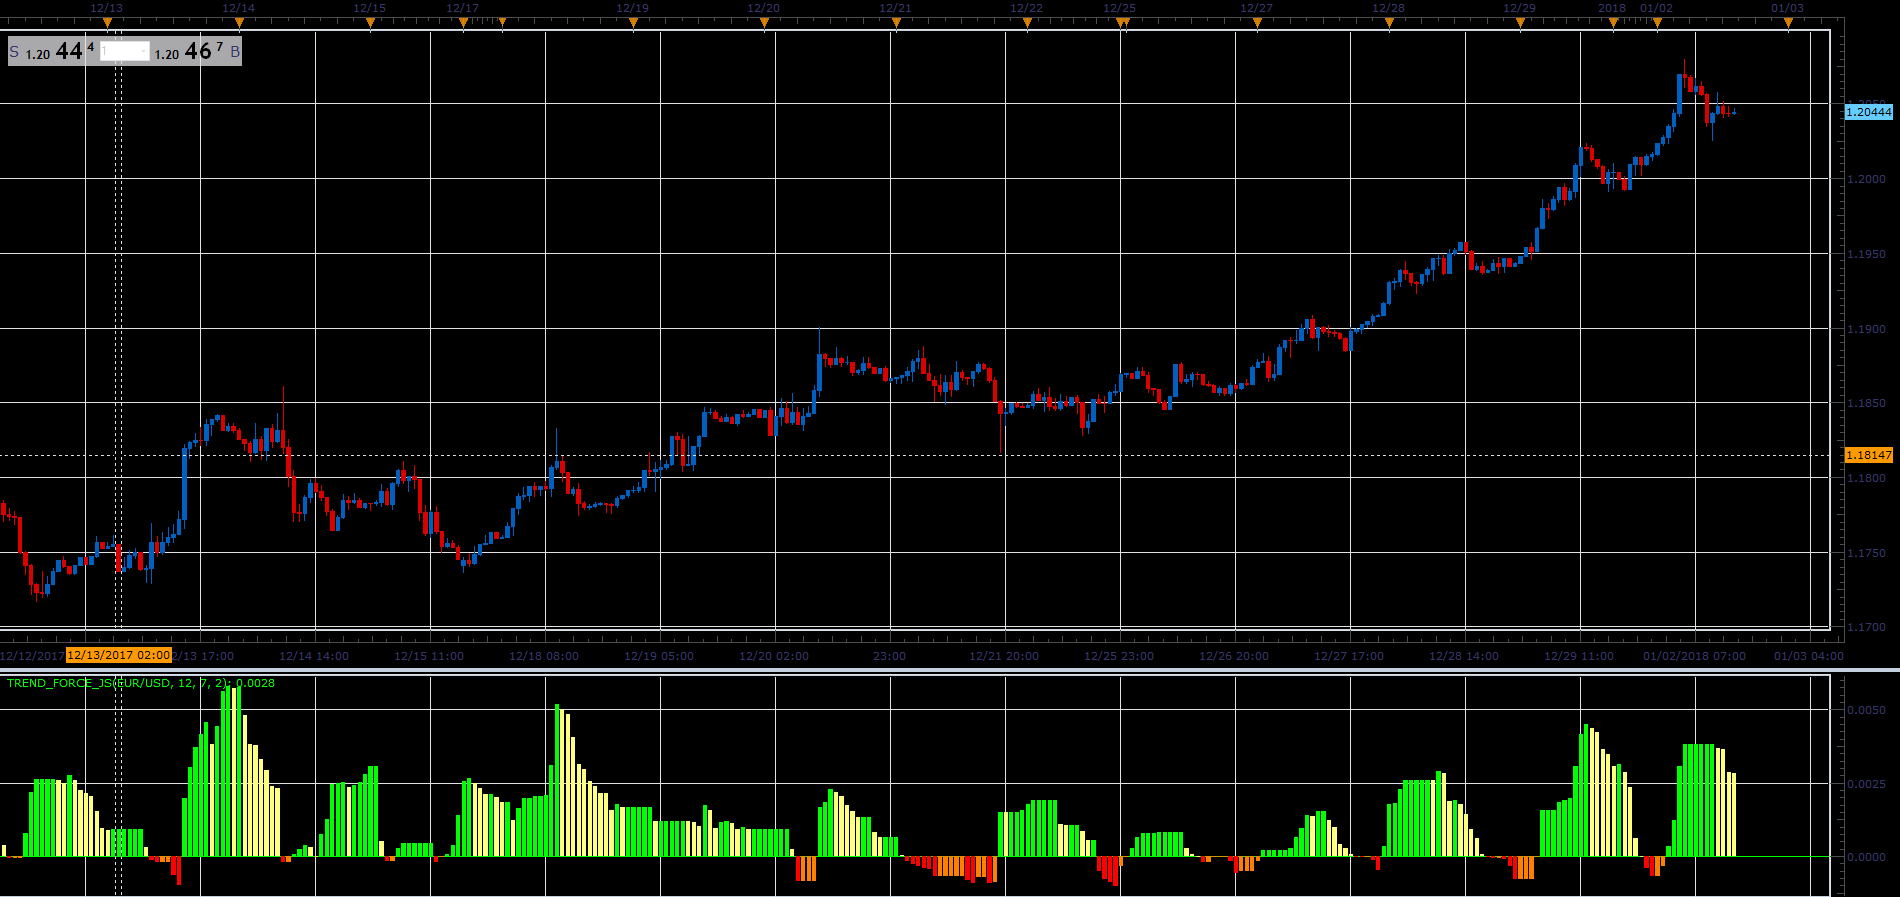Click the 12/20 day marker triangle
Image resolution: width=1900 pixels, height=897 pixels.
click(764, 23)
